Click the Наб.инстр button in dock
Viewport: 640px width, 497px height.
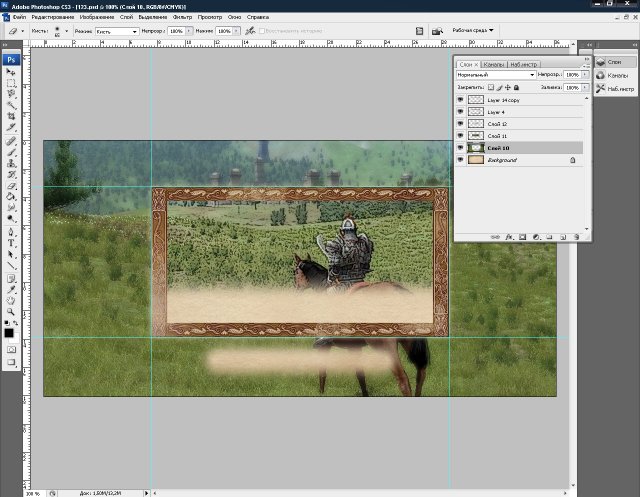click(x=614, y=89)
